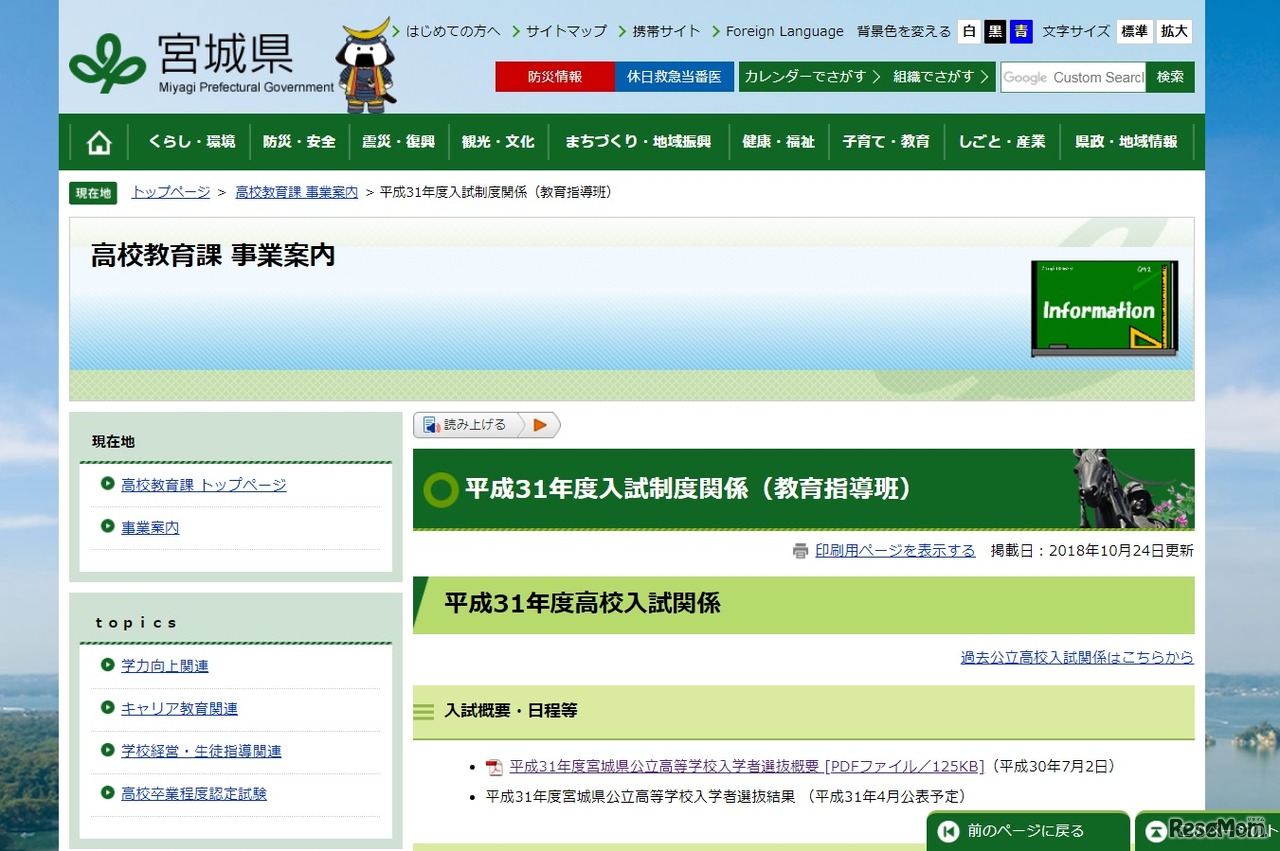Image resolution: width=1280 pixels, height=851 pixels.
Task: Open the 子育て・教育 menu
Action: pos(885,142)
